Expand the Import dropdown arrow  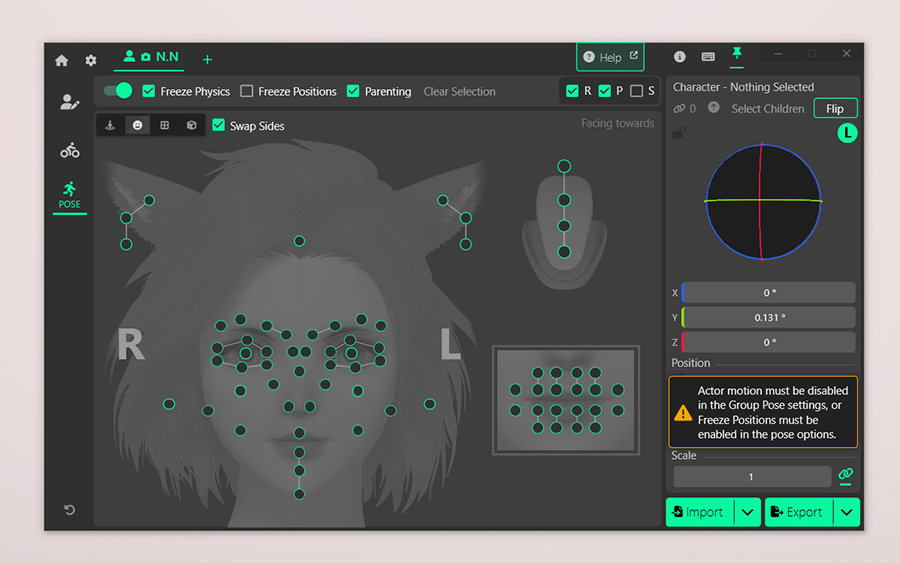click(x=748, y=512)
